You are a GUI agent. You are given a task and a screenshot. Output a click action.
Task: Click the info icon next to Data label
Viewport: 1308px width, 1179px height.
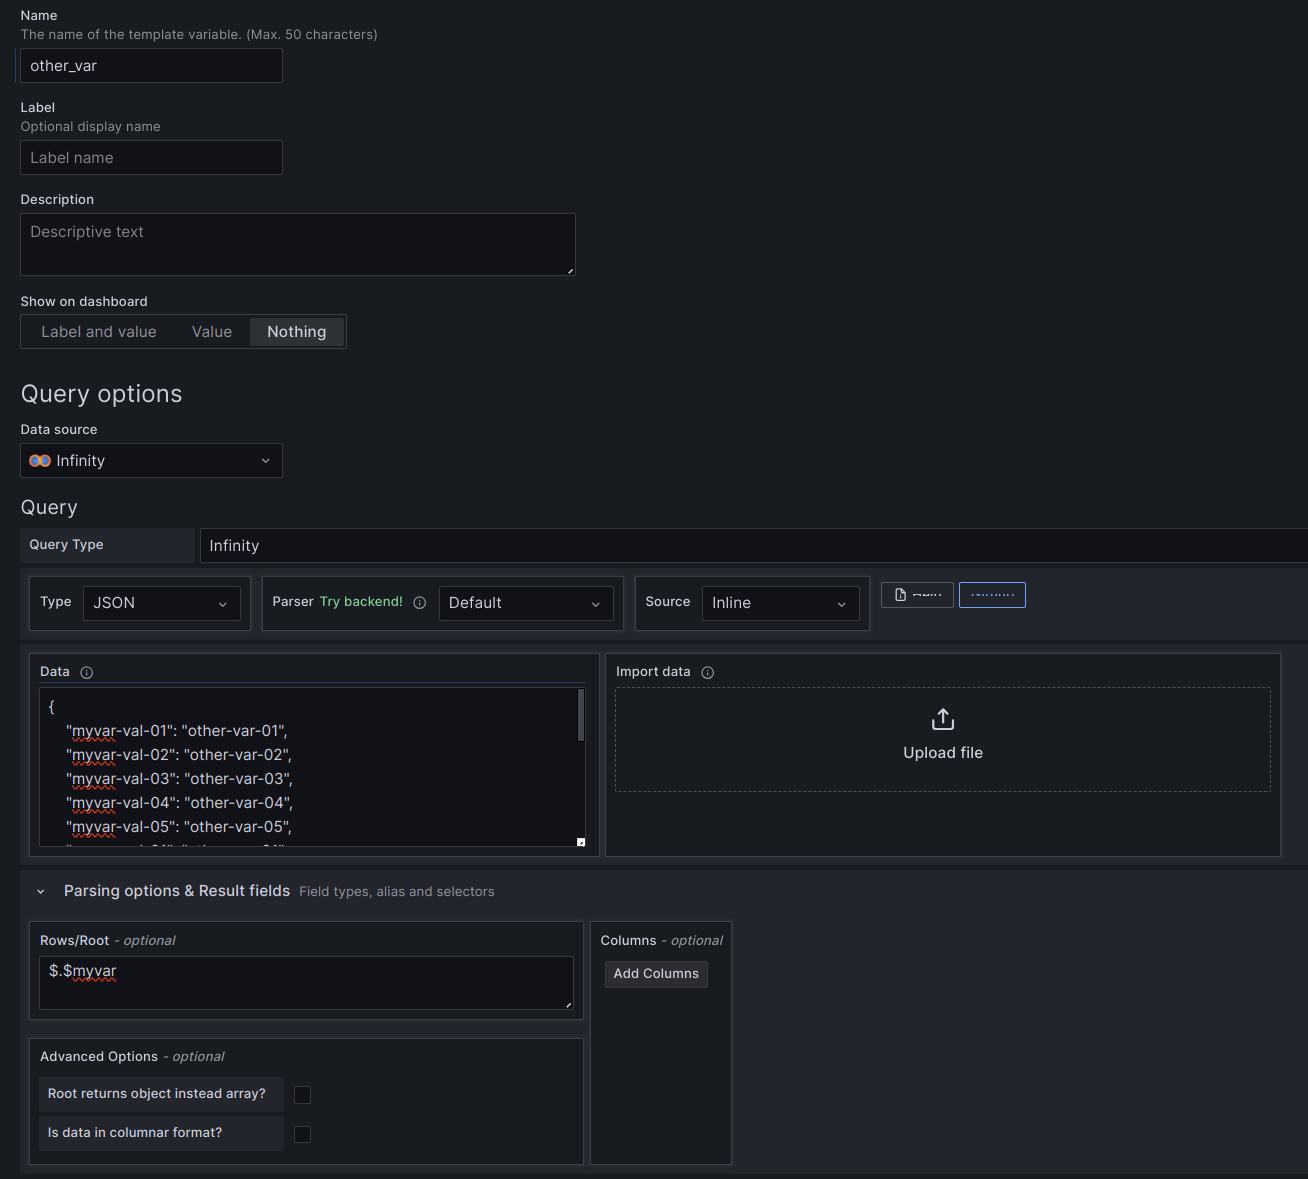(86, 672)
